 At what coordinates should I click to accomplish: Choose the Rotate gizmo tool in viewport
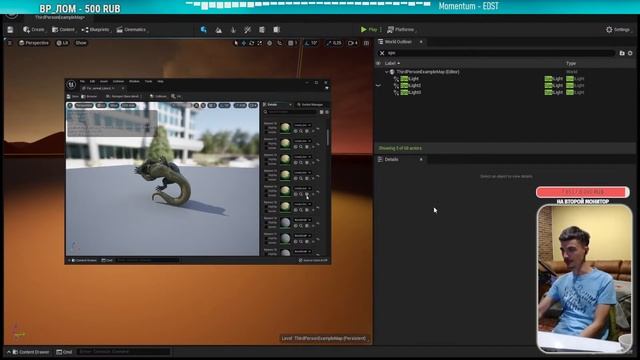pyautogui.click(x=251, y=43)
